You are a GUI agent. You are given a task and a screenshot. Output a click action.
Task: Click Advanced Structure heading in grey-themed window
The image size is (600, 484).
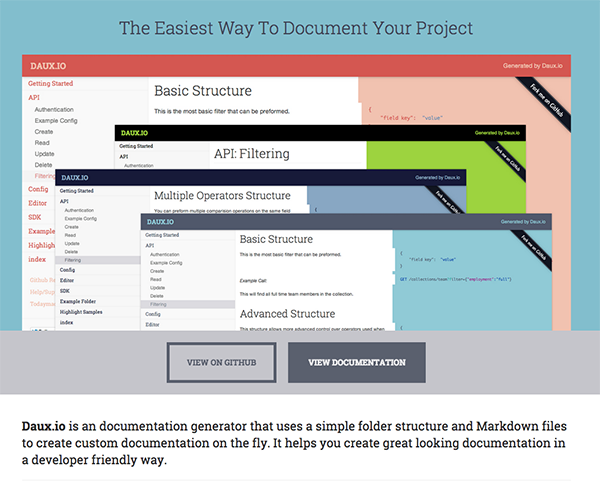(x=287, y=314)
